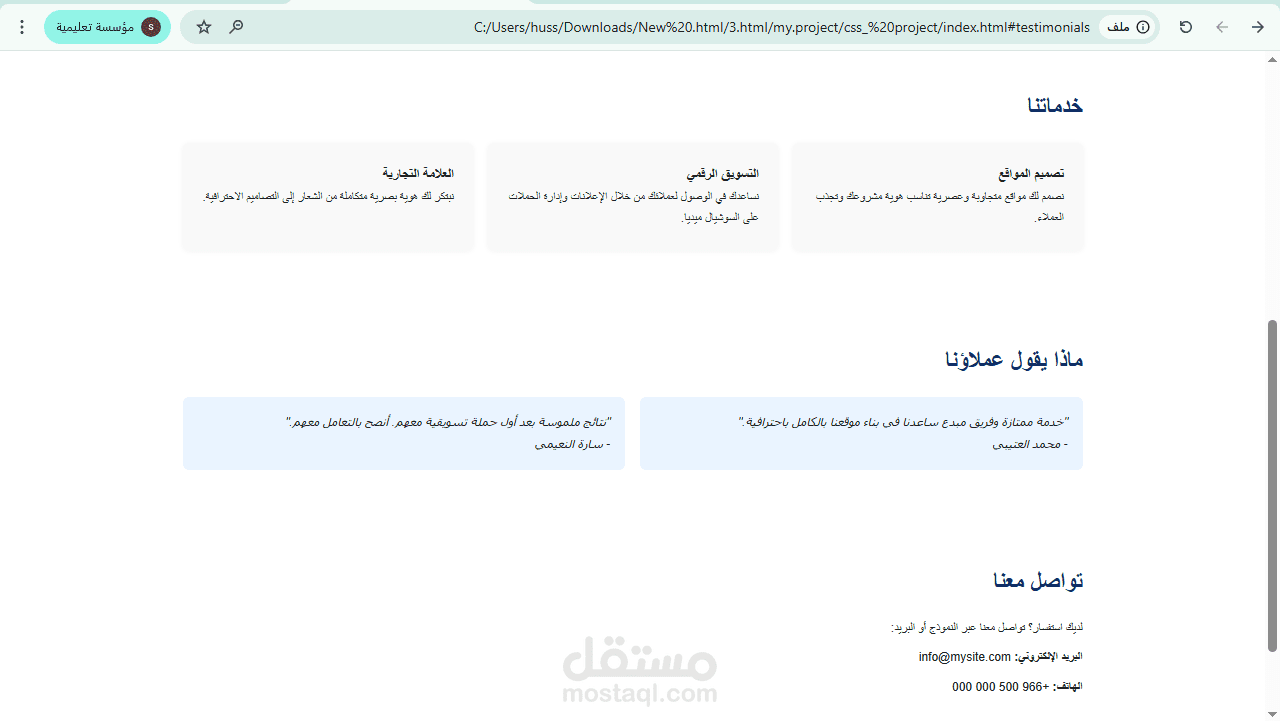This screenshot has height=721, width=1280.
Task: Select the تواصل معنا heading
Action: click(x=1038, y=581)
